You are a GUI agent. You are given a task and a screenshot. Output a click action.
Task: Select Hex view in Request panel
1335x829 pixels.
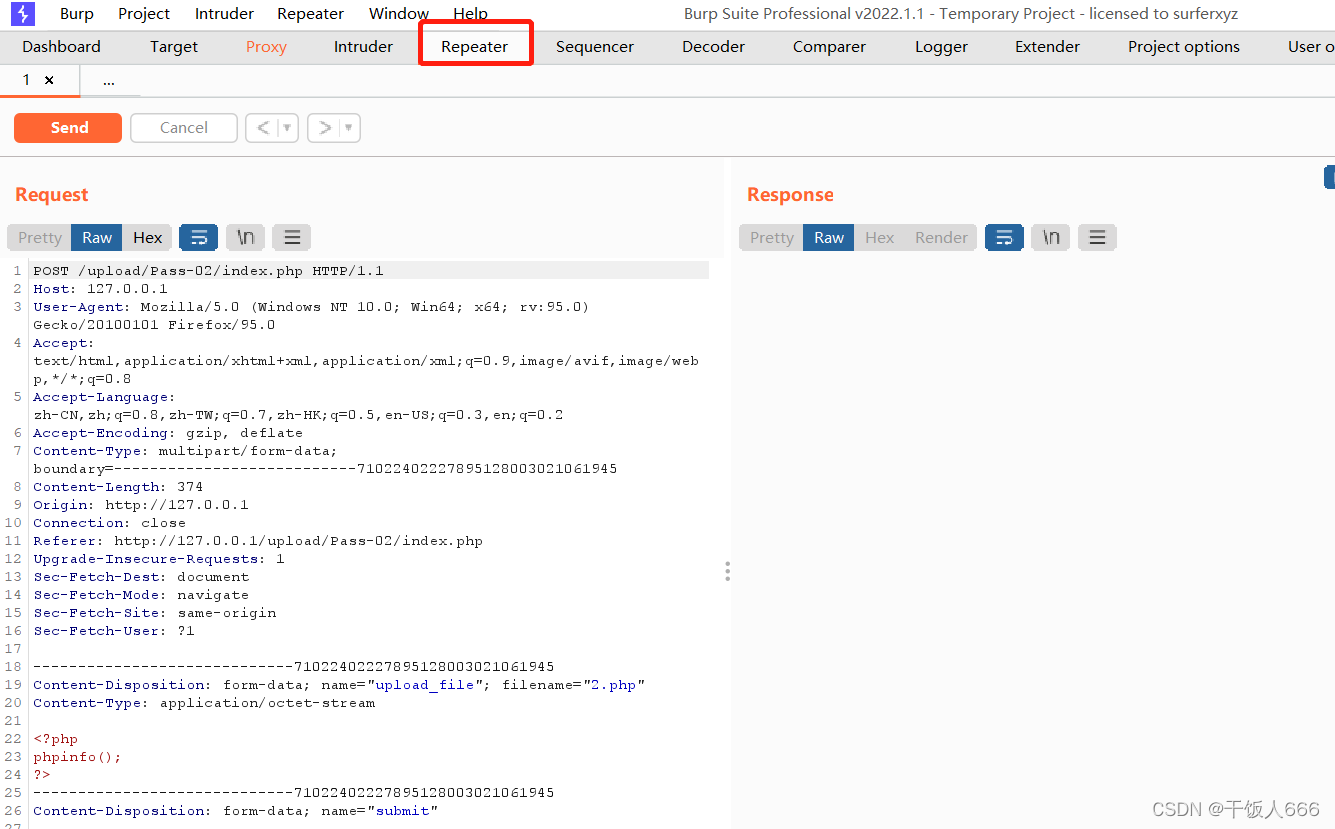pos(147,237)
